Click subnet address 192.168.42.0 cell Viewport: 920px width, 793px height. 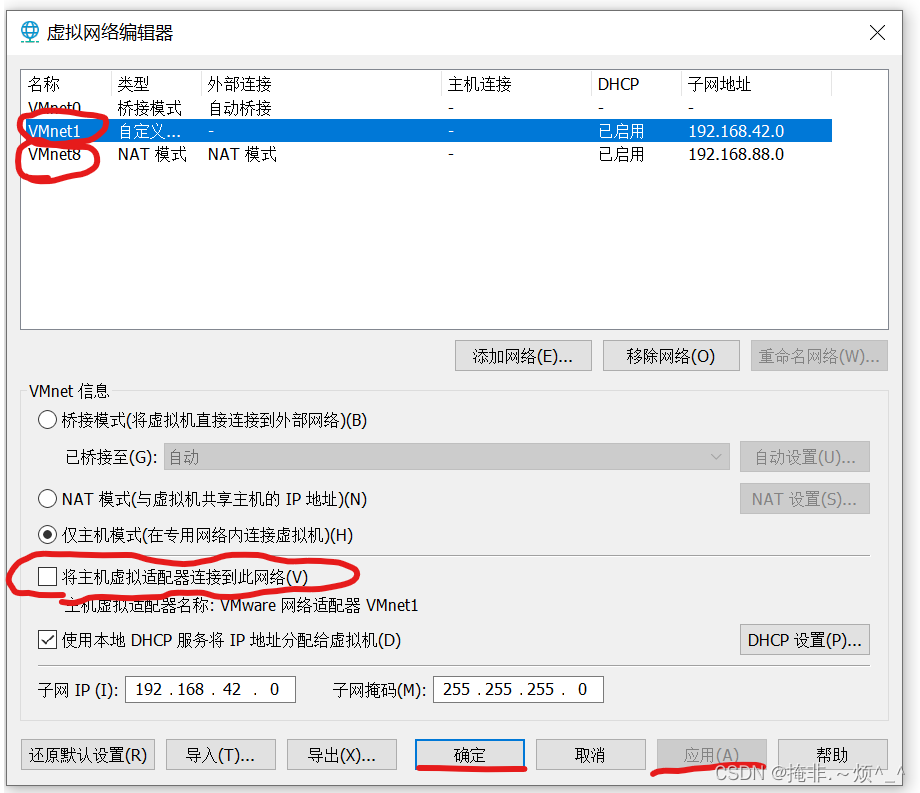point(736,131)
